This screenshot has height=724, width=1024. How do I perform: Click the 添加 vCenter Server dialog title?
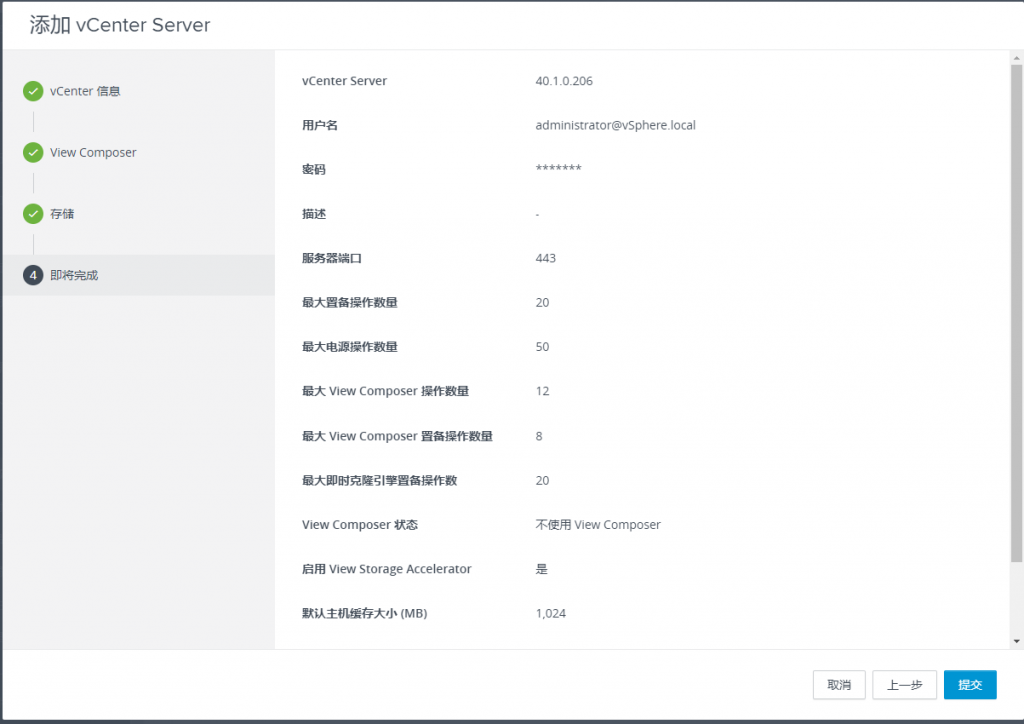(x=120, y=25)
